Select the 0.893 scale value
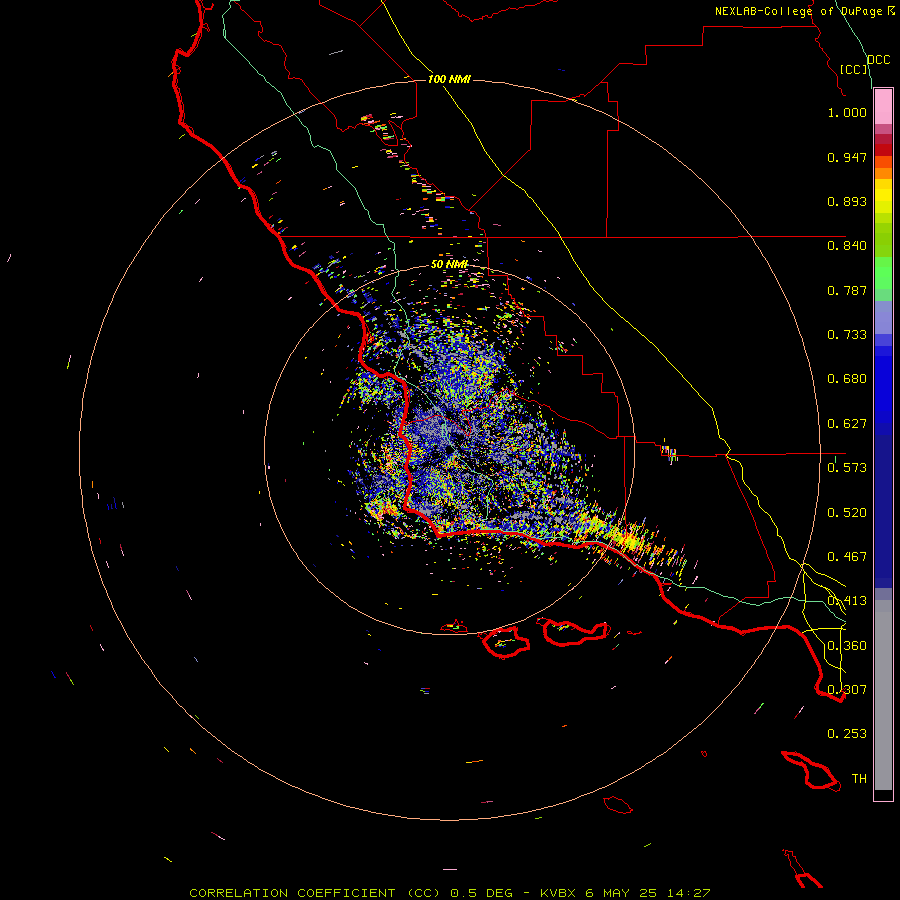 click(x=847, y=201)
